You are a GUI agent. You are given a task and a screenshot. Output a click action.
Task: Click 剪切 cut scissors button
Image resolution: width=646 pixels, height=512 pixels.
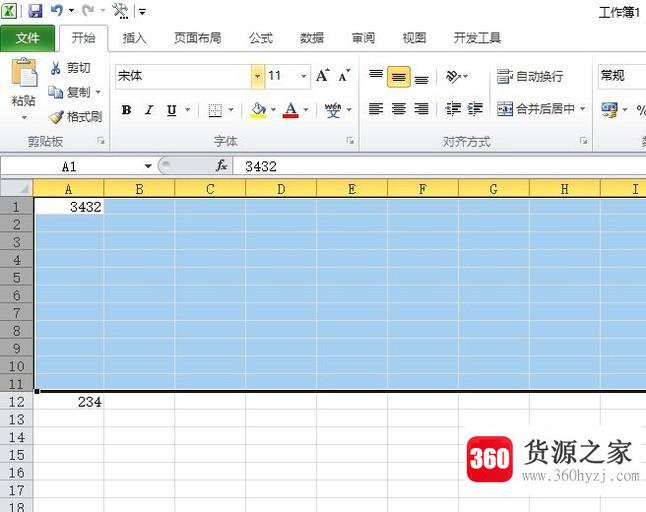coord(70,68)
